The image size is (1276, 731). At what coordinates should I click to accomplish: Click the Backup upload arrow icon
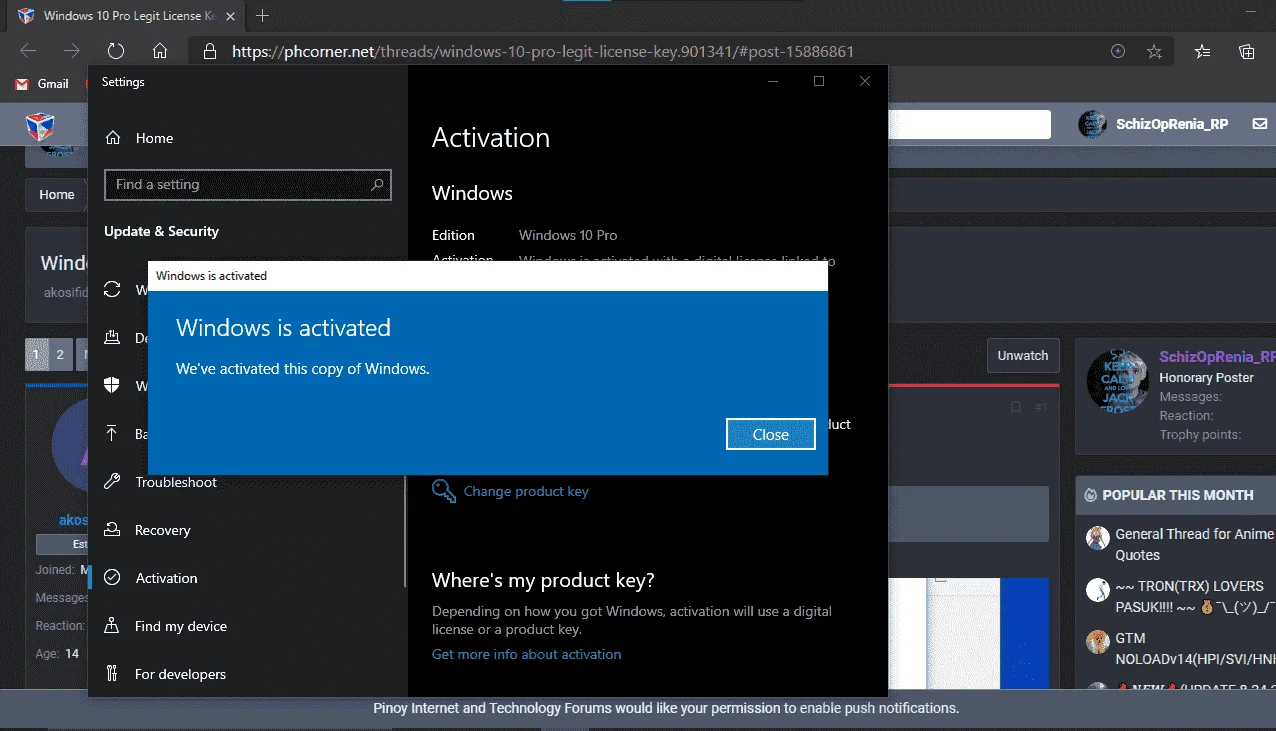[113, 434]
